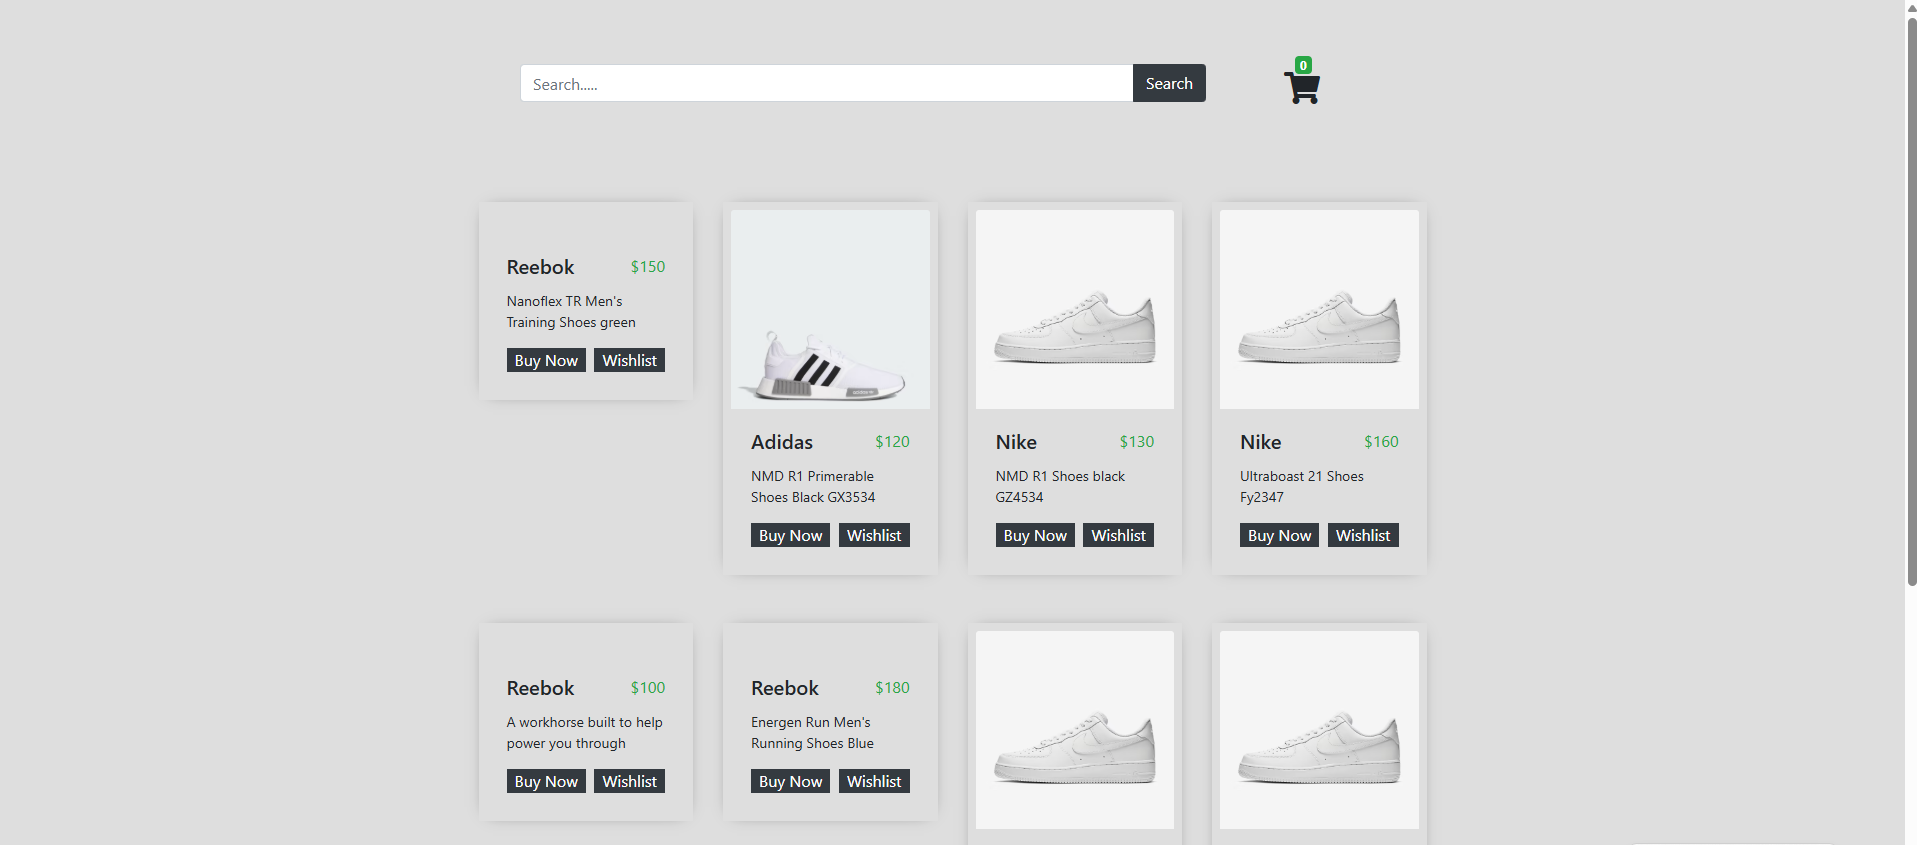Wishlist the Nike NMD R1 Shoes black
The width and height of the screenshot is (1917, 845).
[x=1119, y=535]
